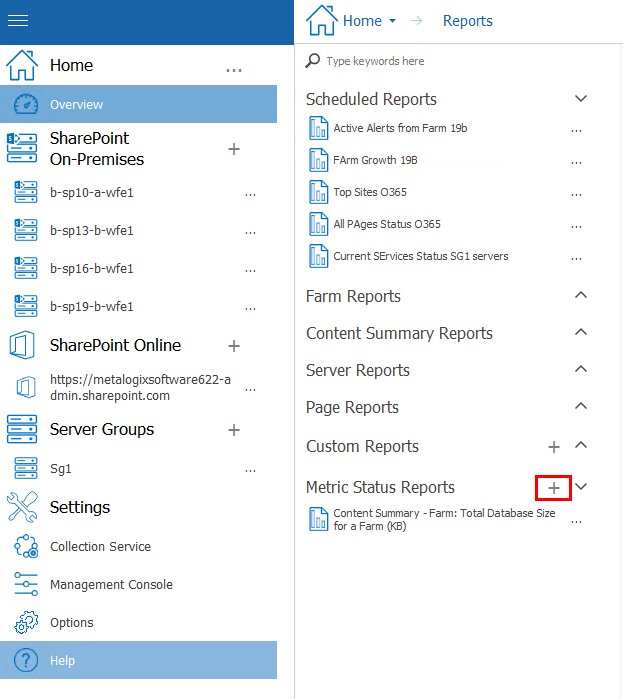This screenshot has height=699, width=623.
Task: Add a new Custom Report with plus
Action: 553,447
